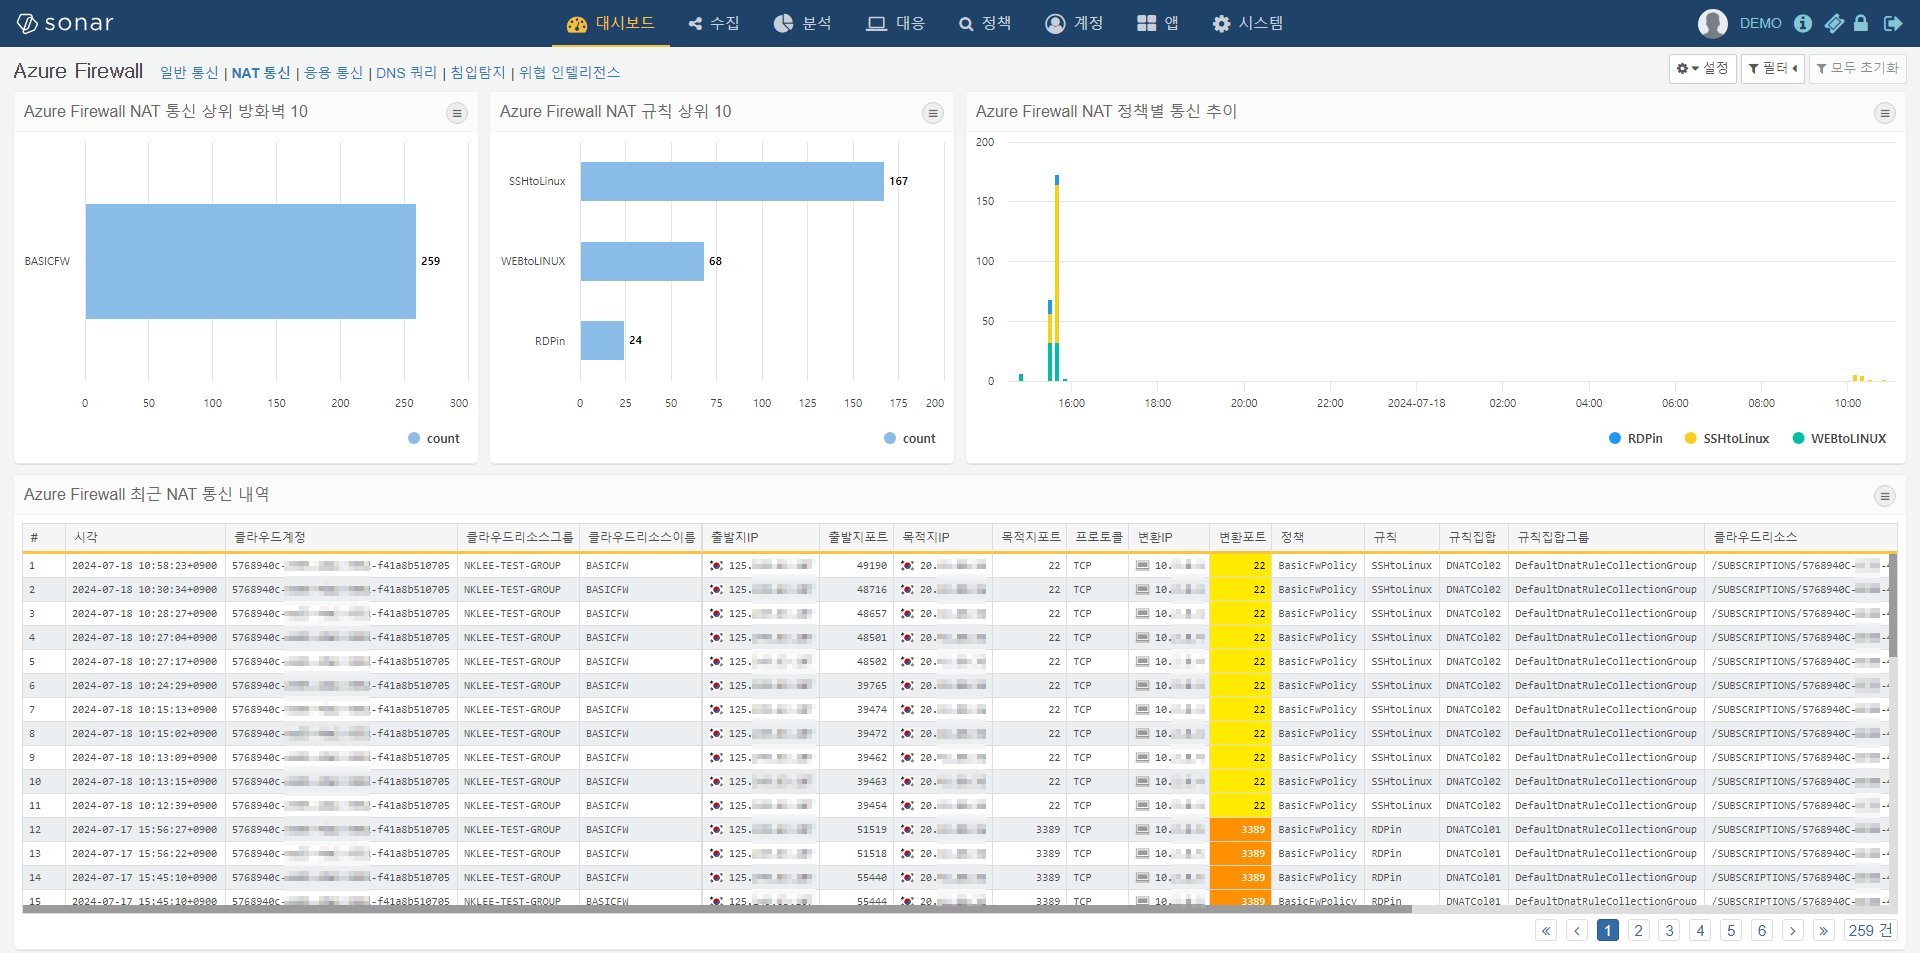
Task: Click the user avatar icon
Action: tap(1712, 23)
